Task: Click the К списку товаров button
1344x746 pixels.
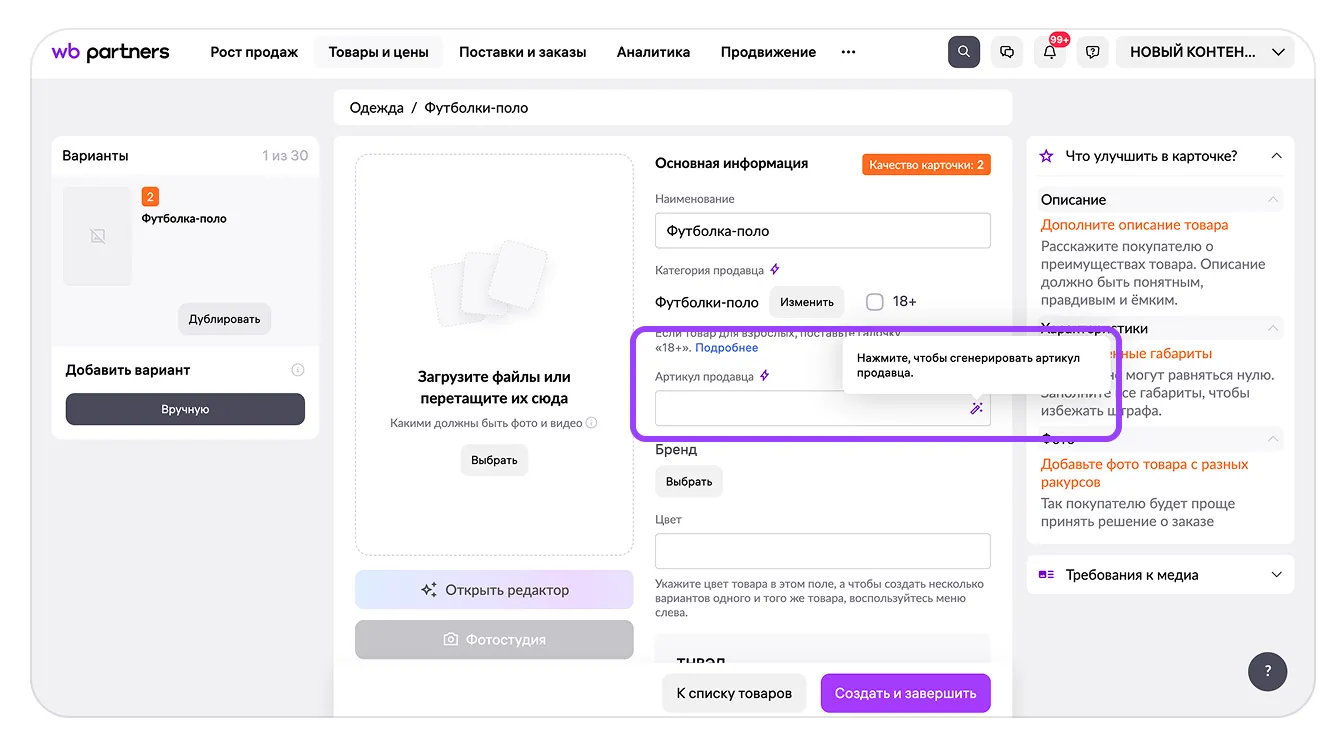Action: coord(734,693)
